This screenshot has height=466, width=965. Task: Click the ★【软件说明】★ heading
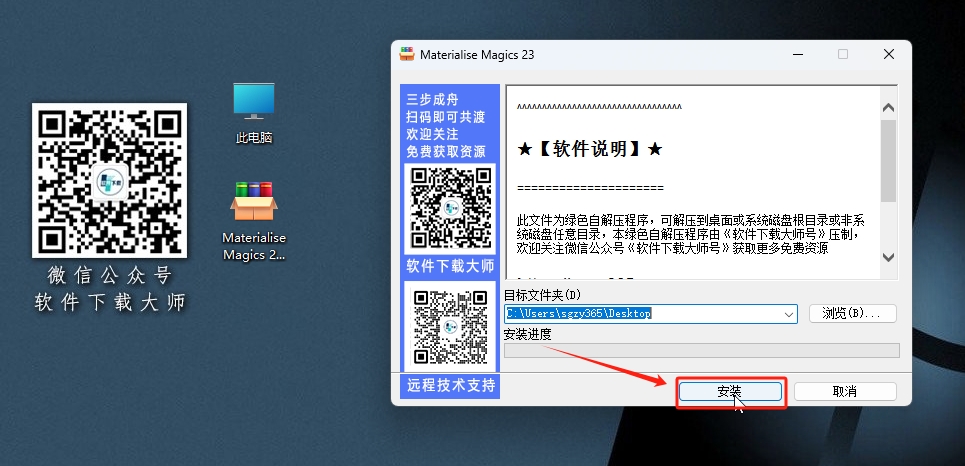(x=590, y=149)
